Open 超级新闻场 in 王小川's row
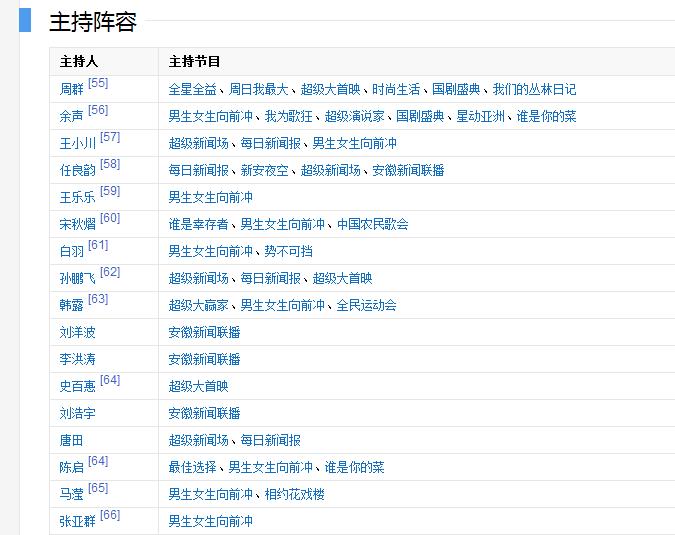This screenshot has width=675, height=535. pos(198,143)
